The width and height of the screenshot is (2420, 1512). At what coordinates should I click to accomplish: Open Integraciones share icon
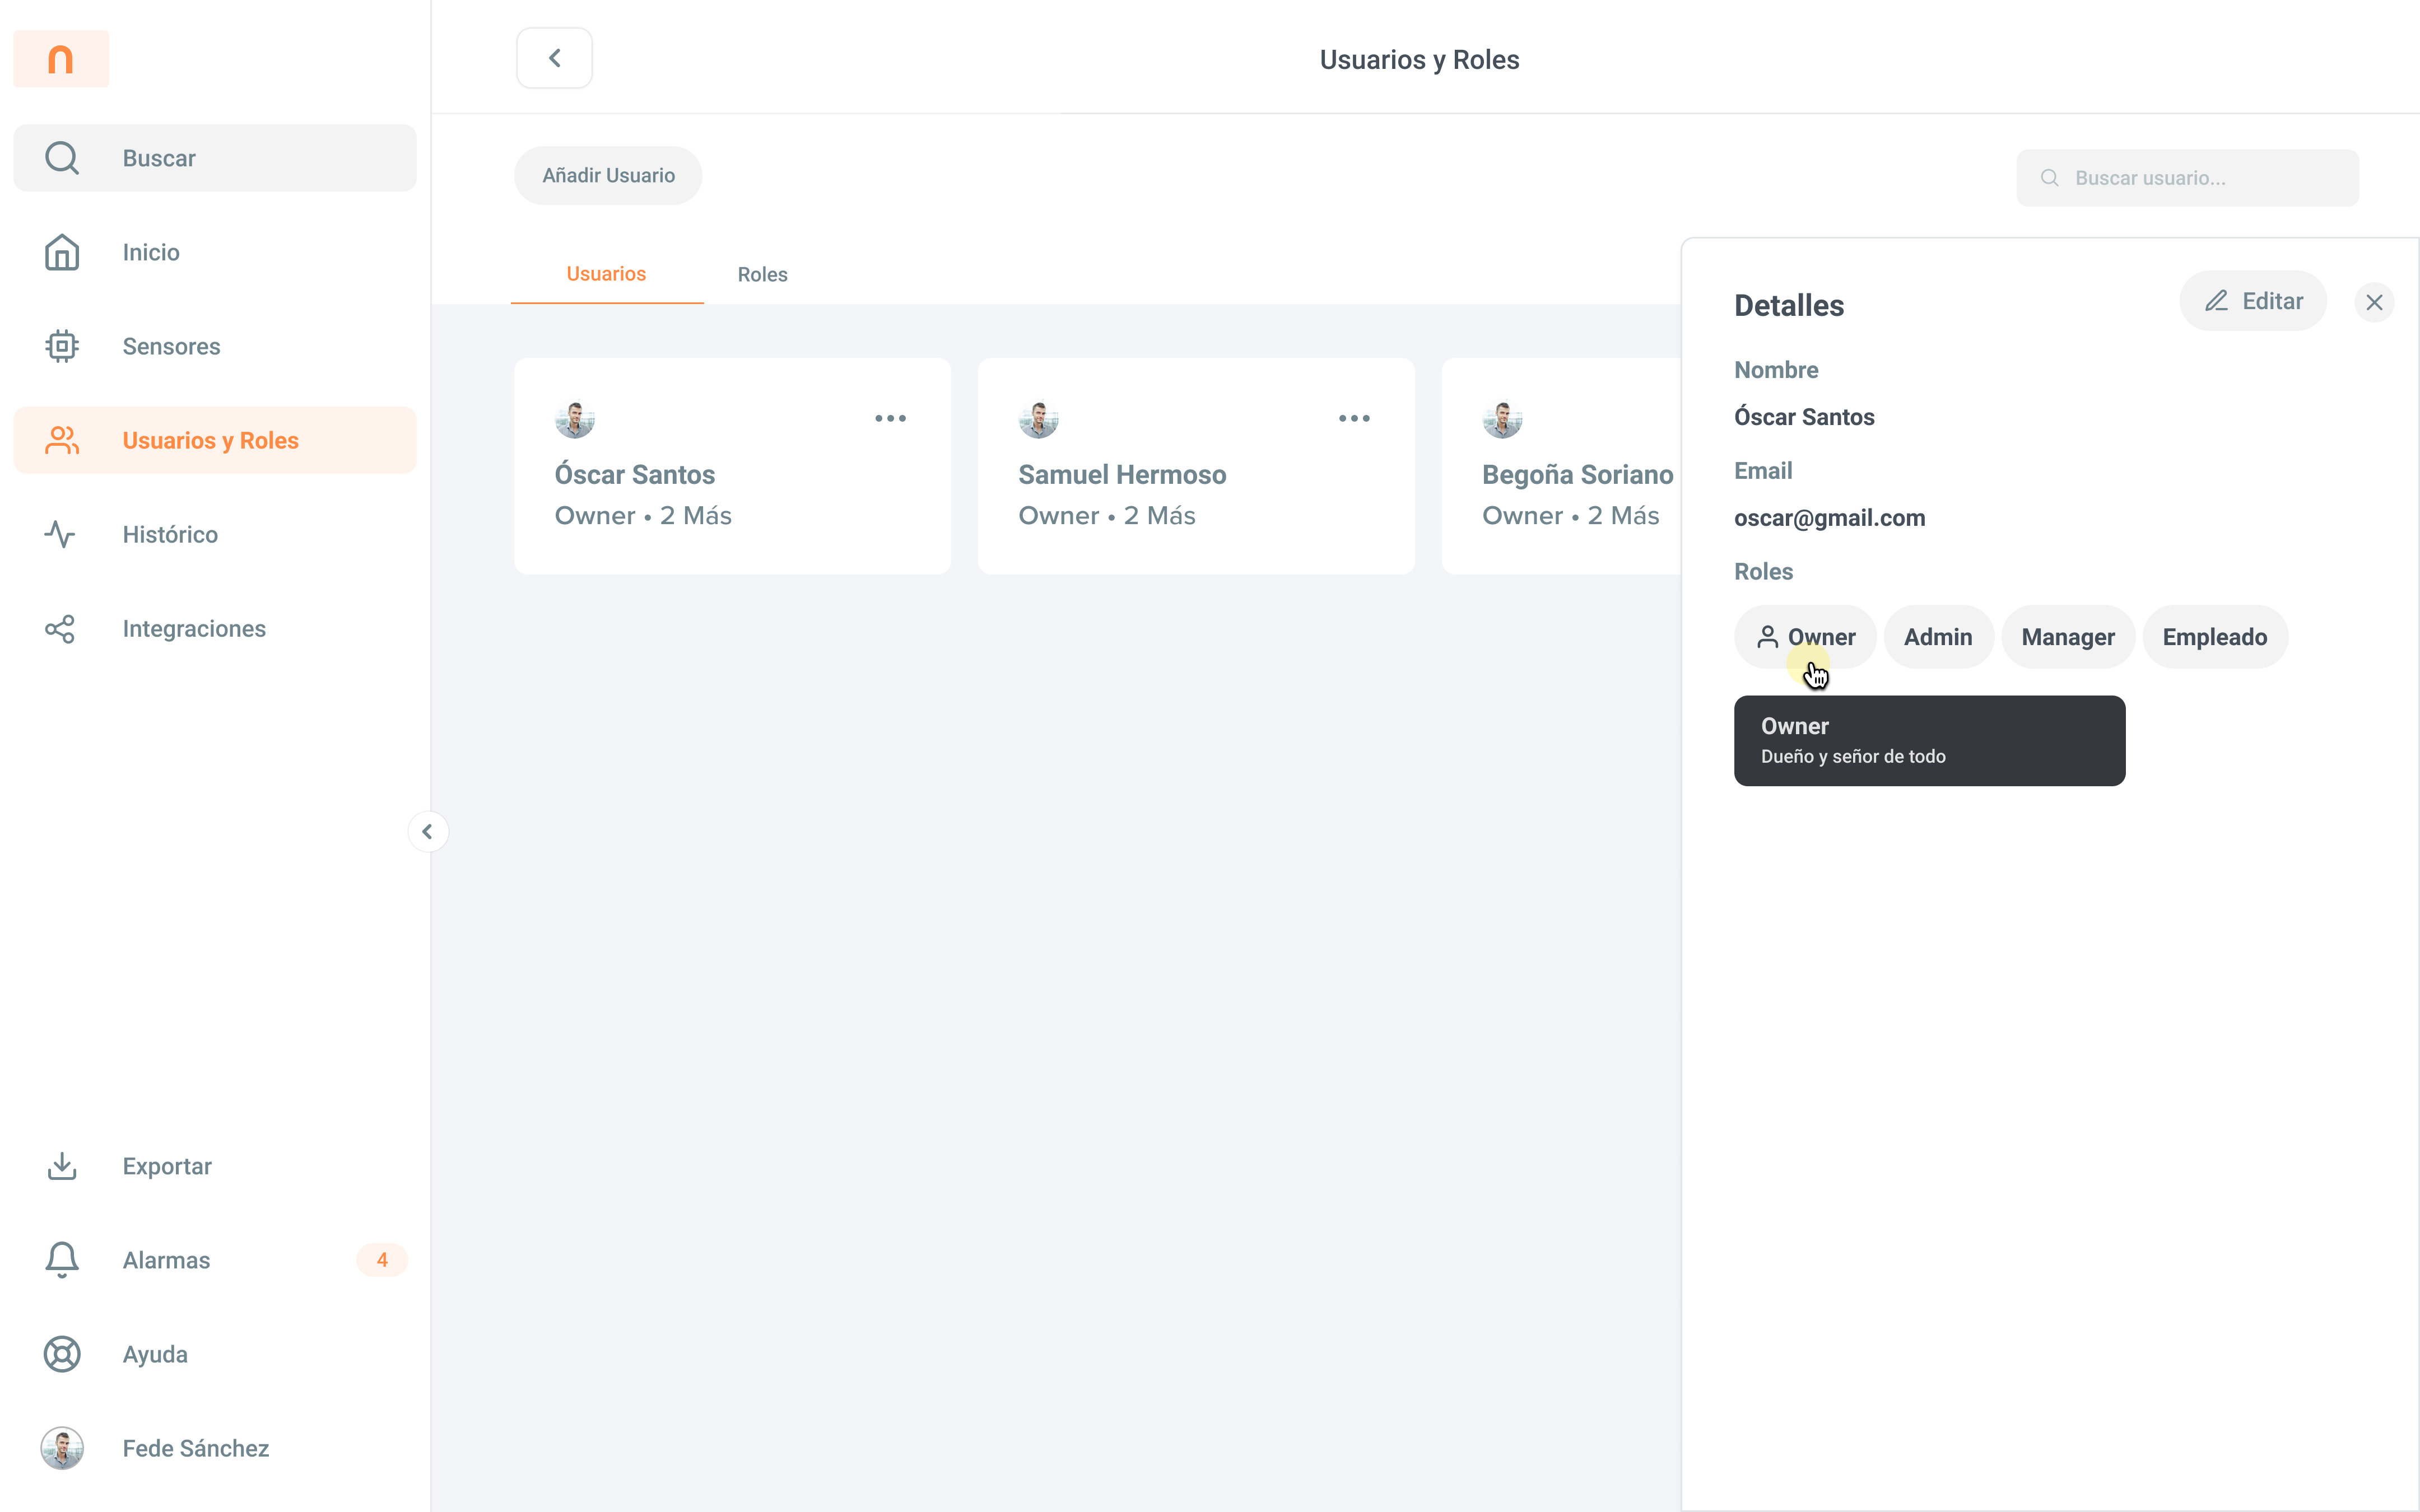pyautogui.click(x=61, y=629)
